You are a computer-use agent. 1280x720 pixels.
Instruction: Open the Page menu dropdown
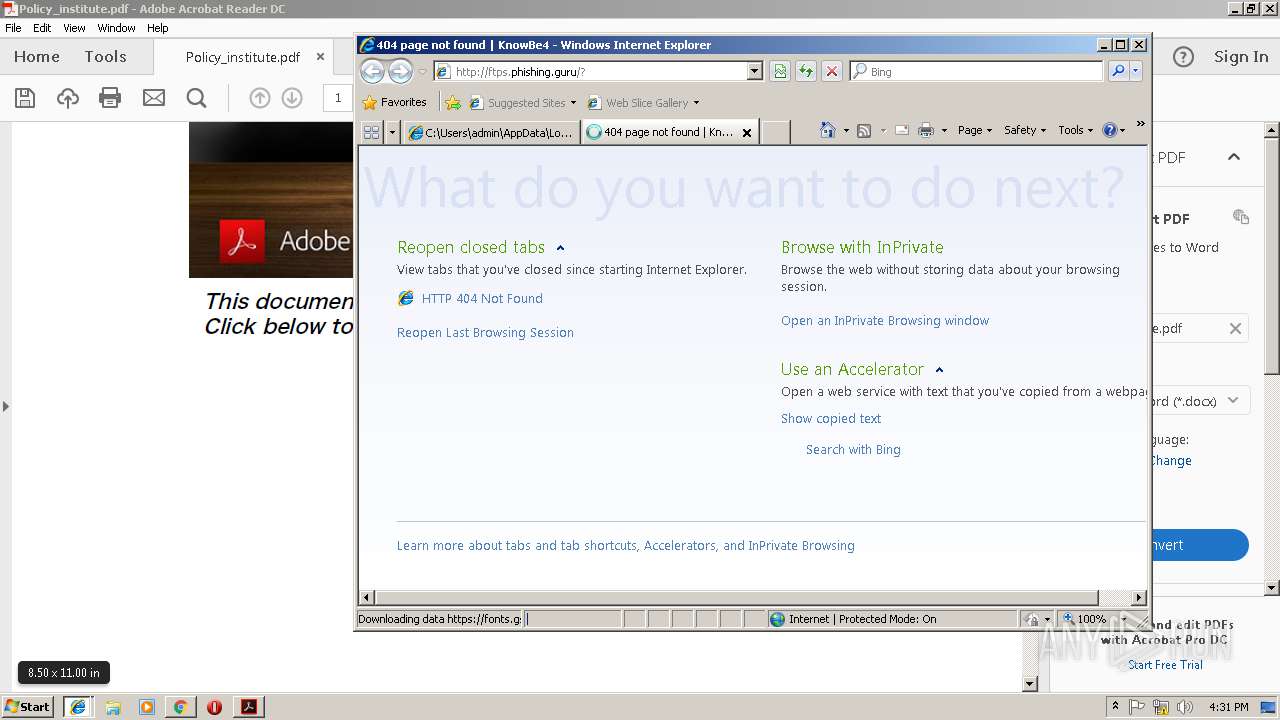coord(975,130)
